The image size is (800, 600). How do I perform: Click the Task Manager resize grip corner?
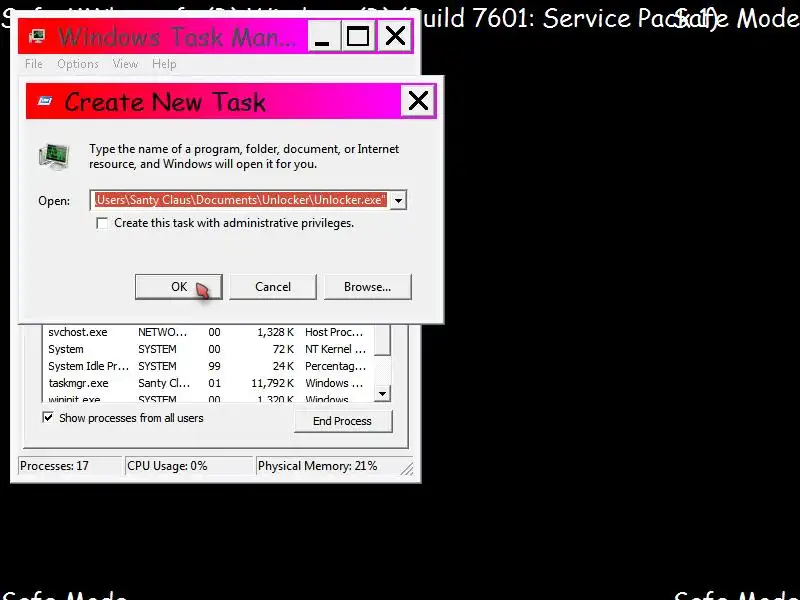[407, 469]
